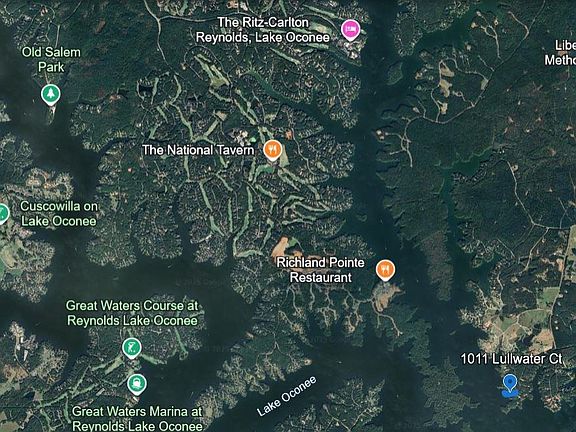Click the Lake Oconee water label
This screenshot has width=576, height=432.
[x=287, y=396]
